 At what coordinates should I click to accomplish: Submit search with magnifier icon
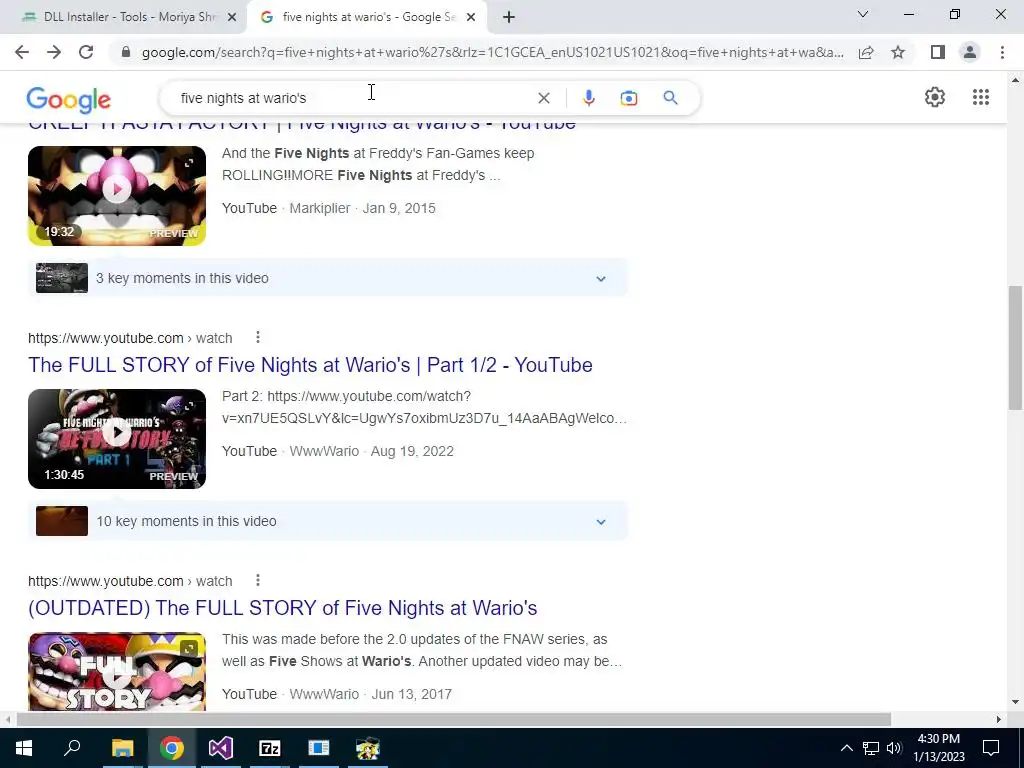670,98
